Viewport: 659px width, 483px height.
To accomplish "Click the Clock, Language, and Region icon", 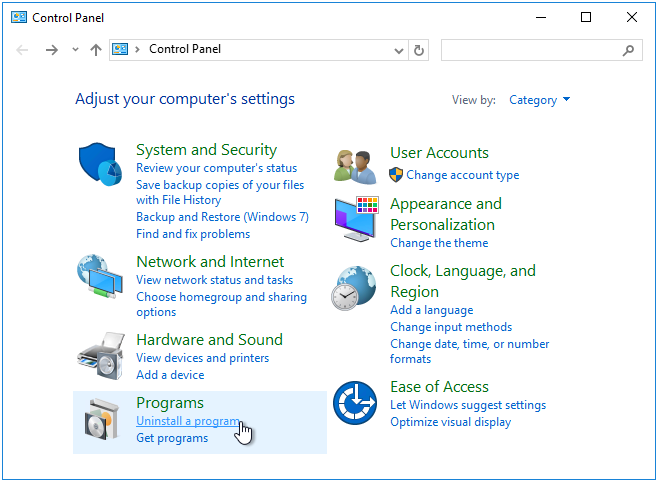I will coord(356,289).
